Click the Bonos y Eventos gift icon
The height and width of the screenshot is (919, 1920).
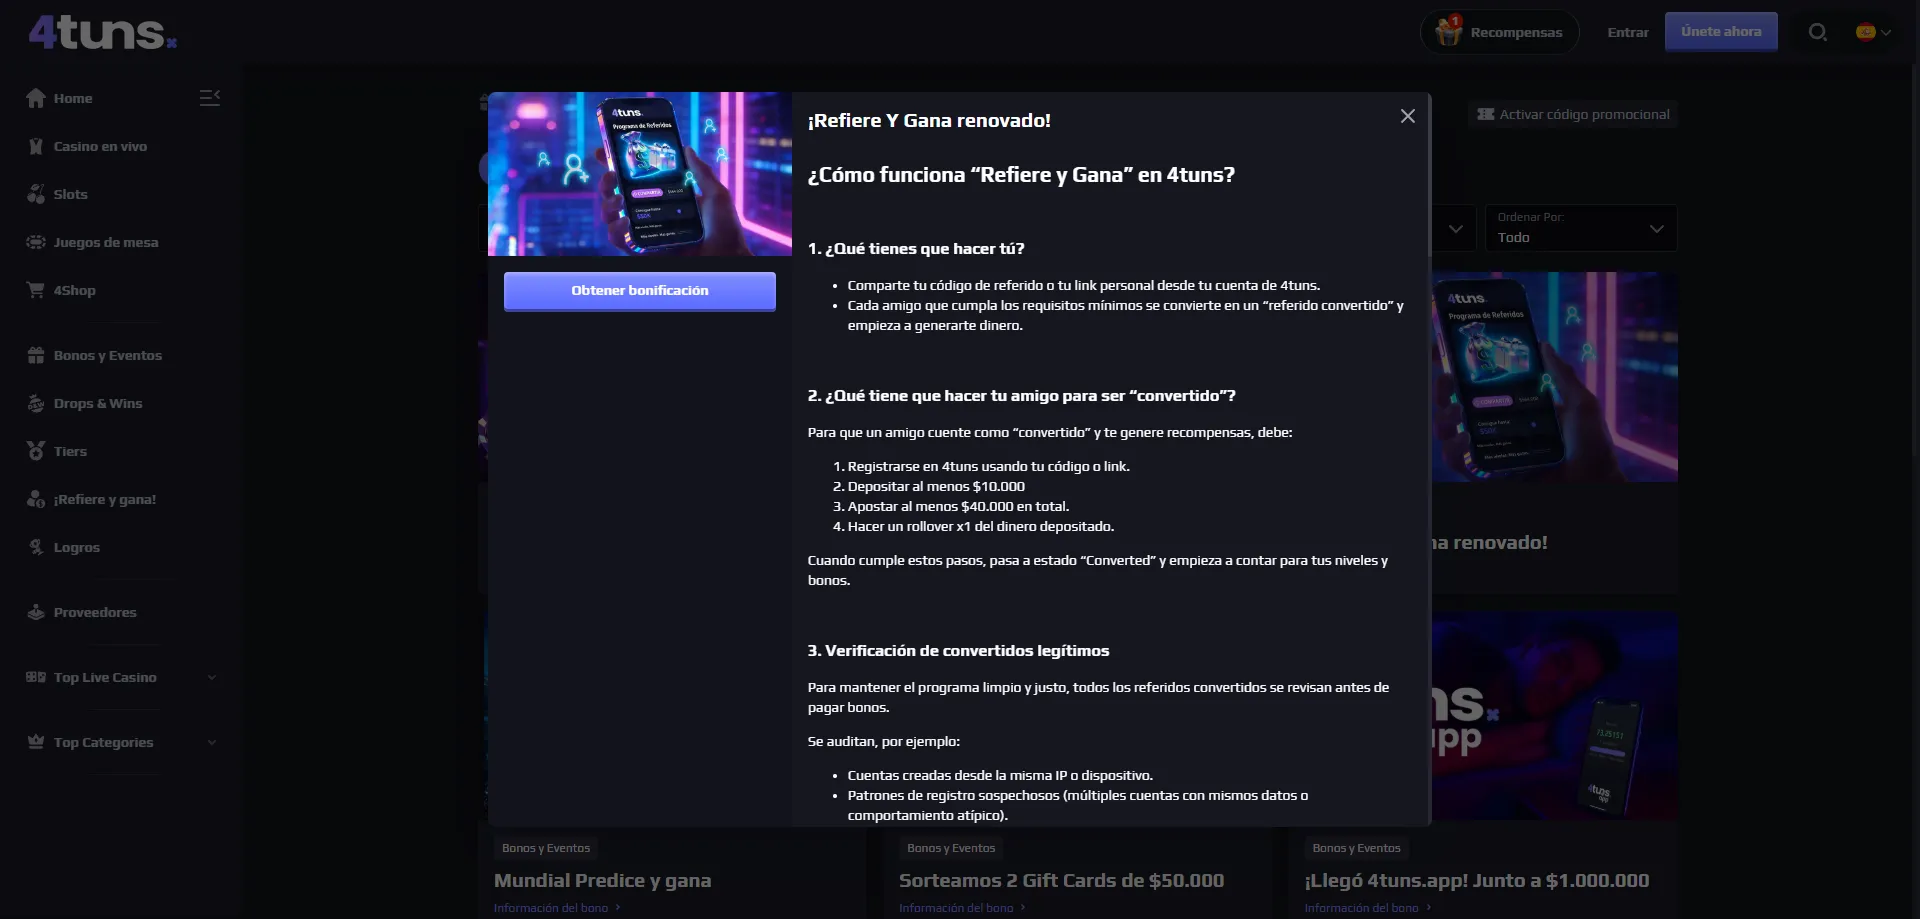36,355
